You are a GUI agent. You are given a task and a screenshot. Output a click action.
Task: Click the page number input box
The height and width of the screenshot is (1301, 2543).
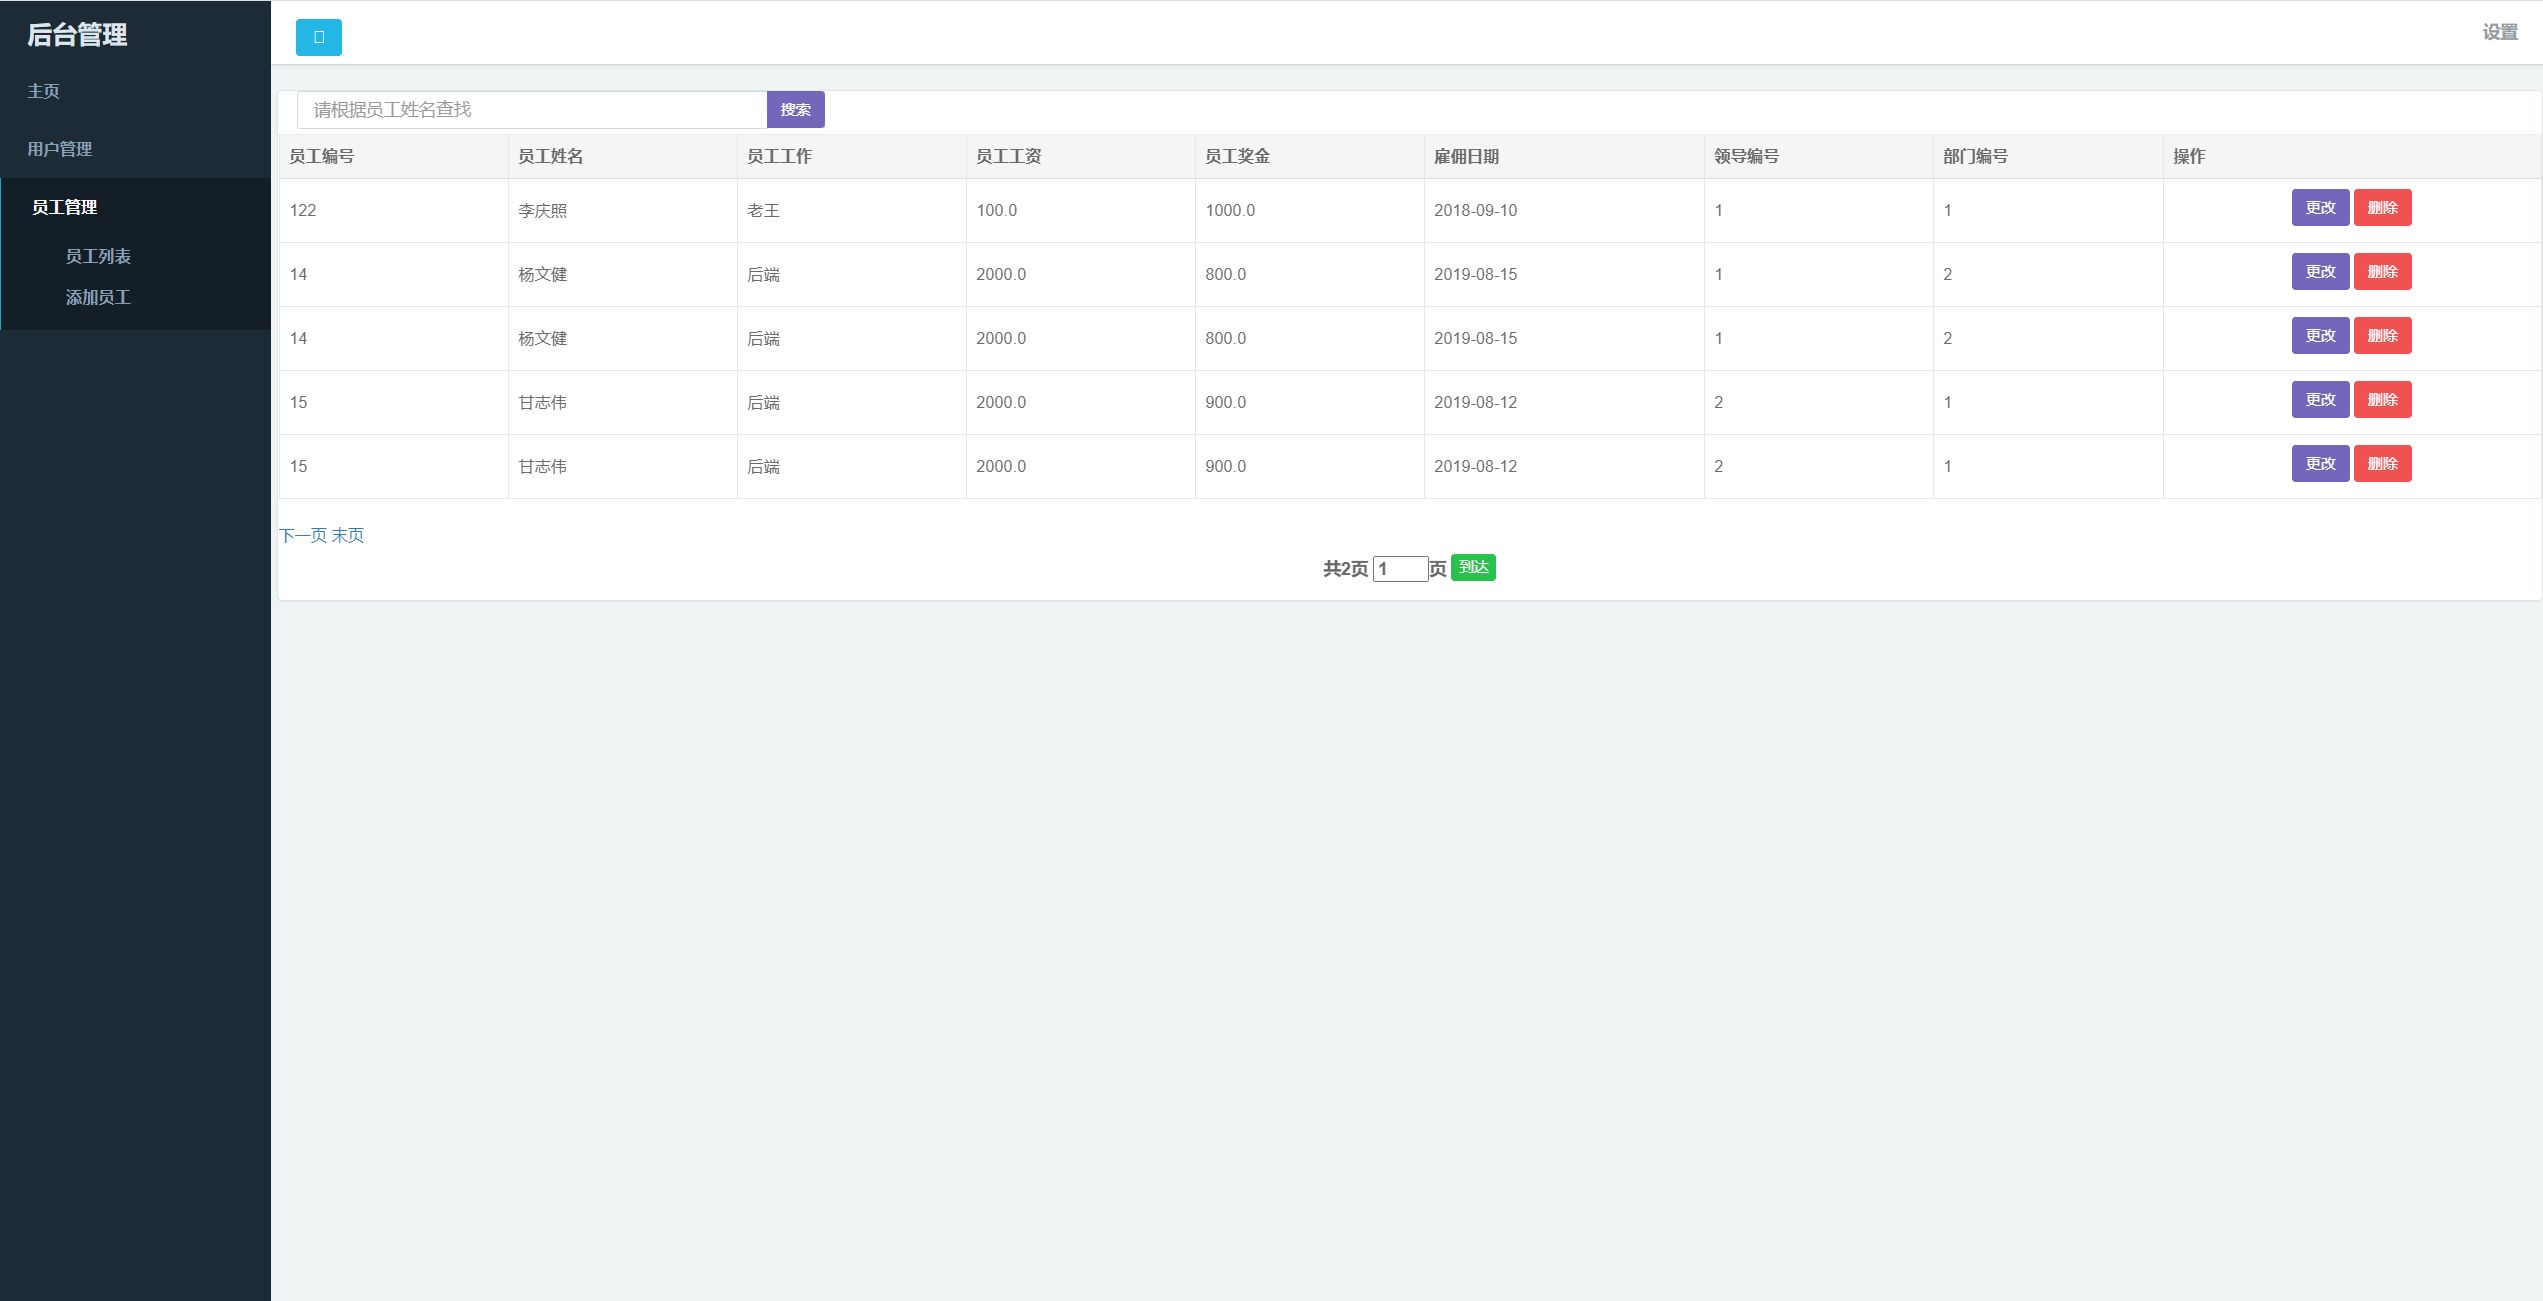coord(1399,569)
